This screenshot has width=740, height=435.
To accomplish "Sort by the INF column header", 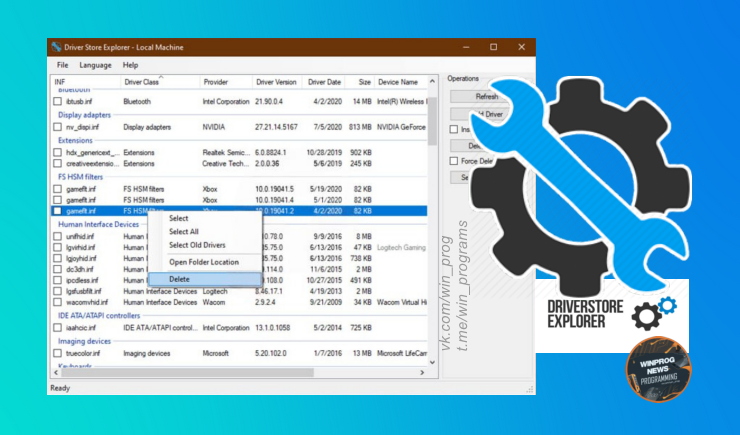I will [x=86, y=82].
